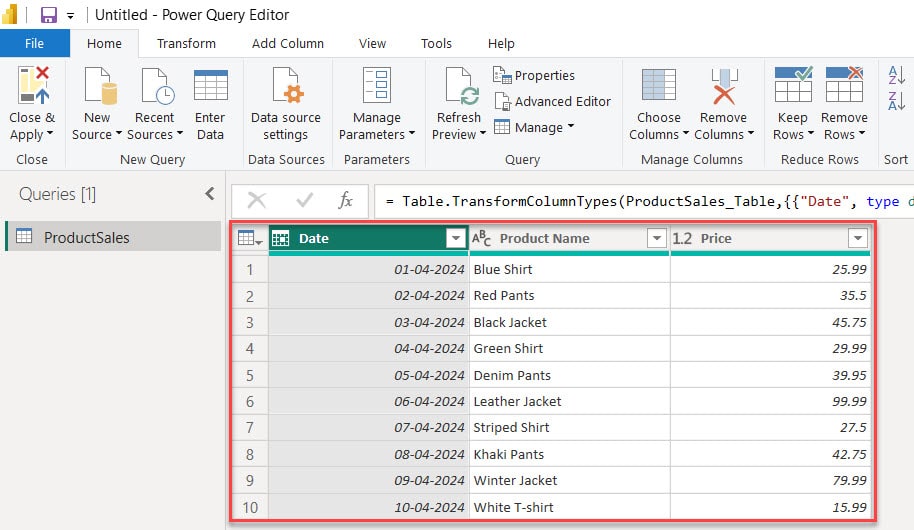
Task: Switch to the Tools tab
Action: click(436, 43)
